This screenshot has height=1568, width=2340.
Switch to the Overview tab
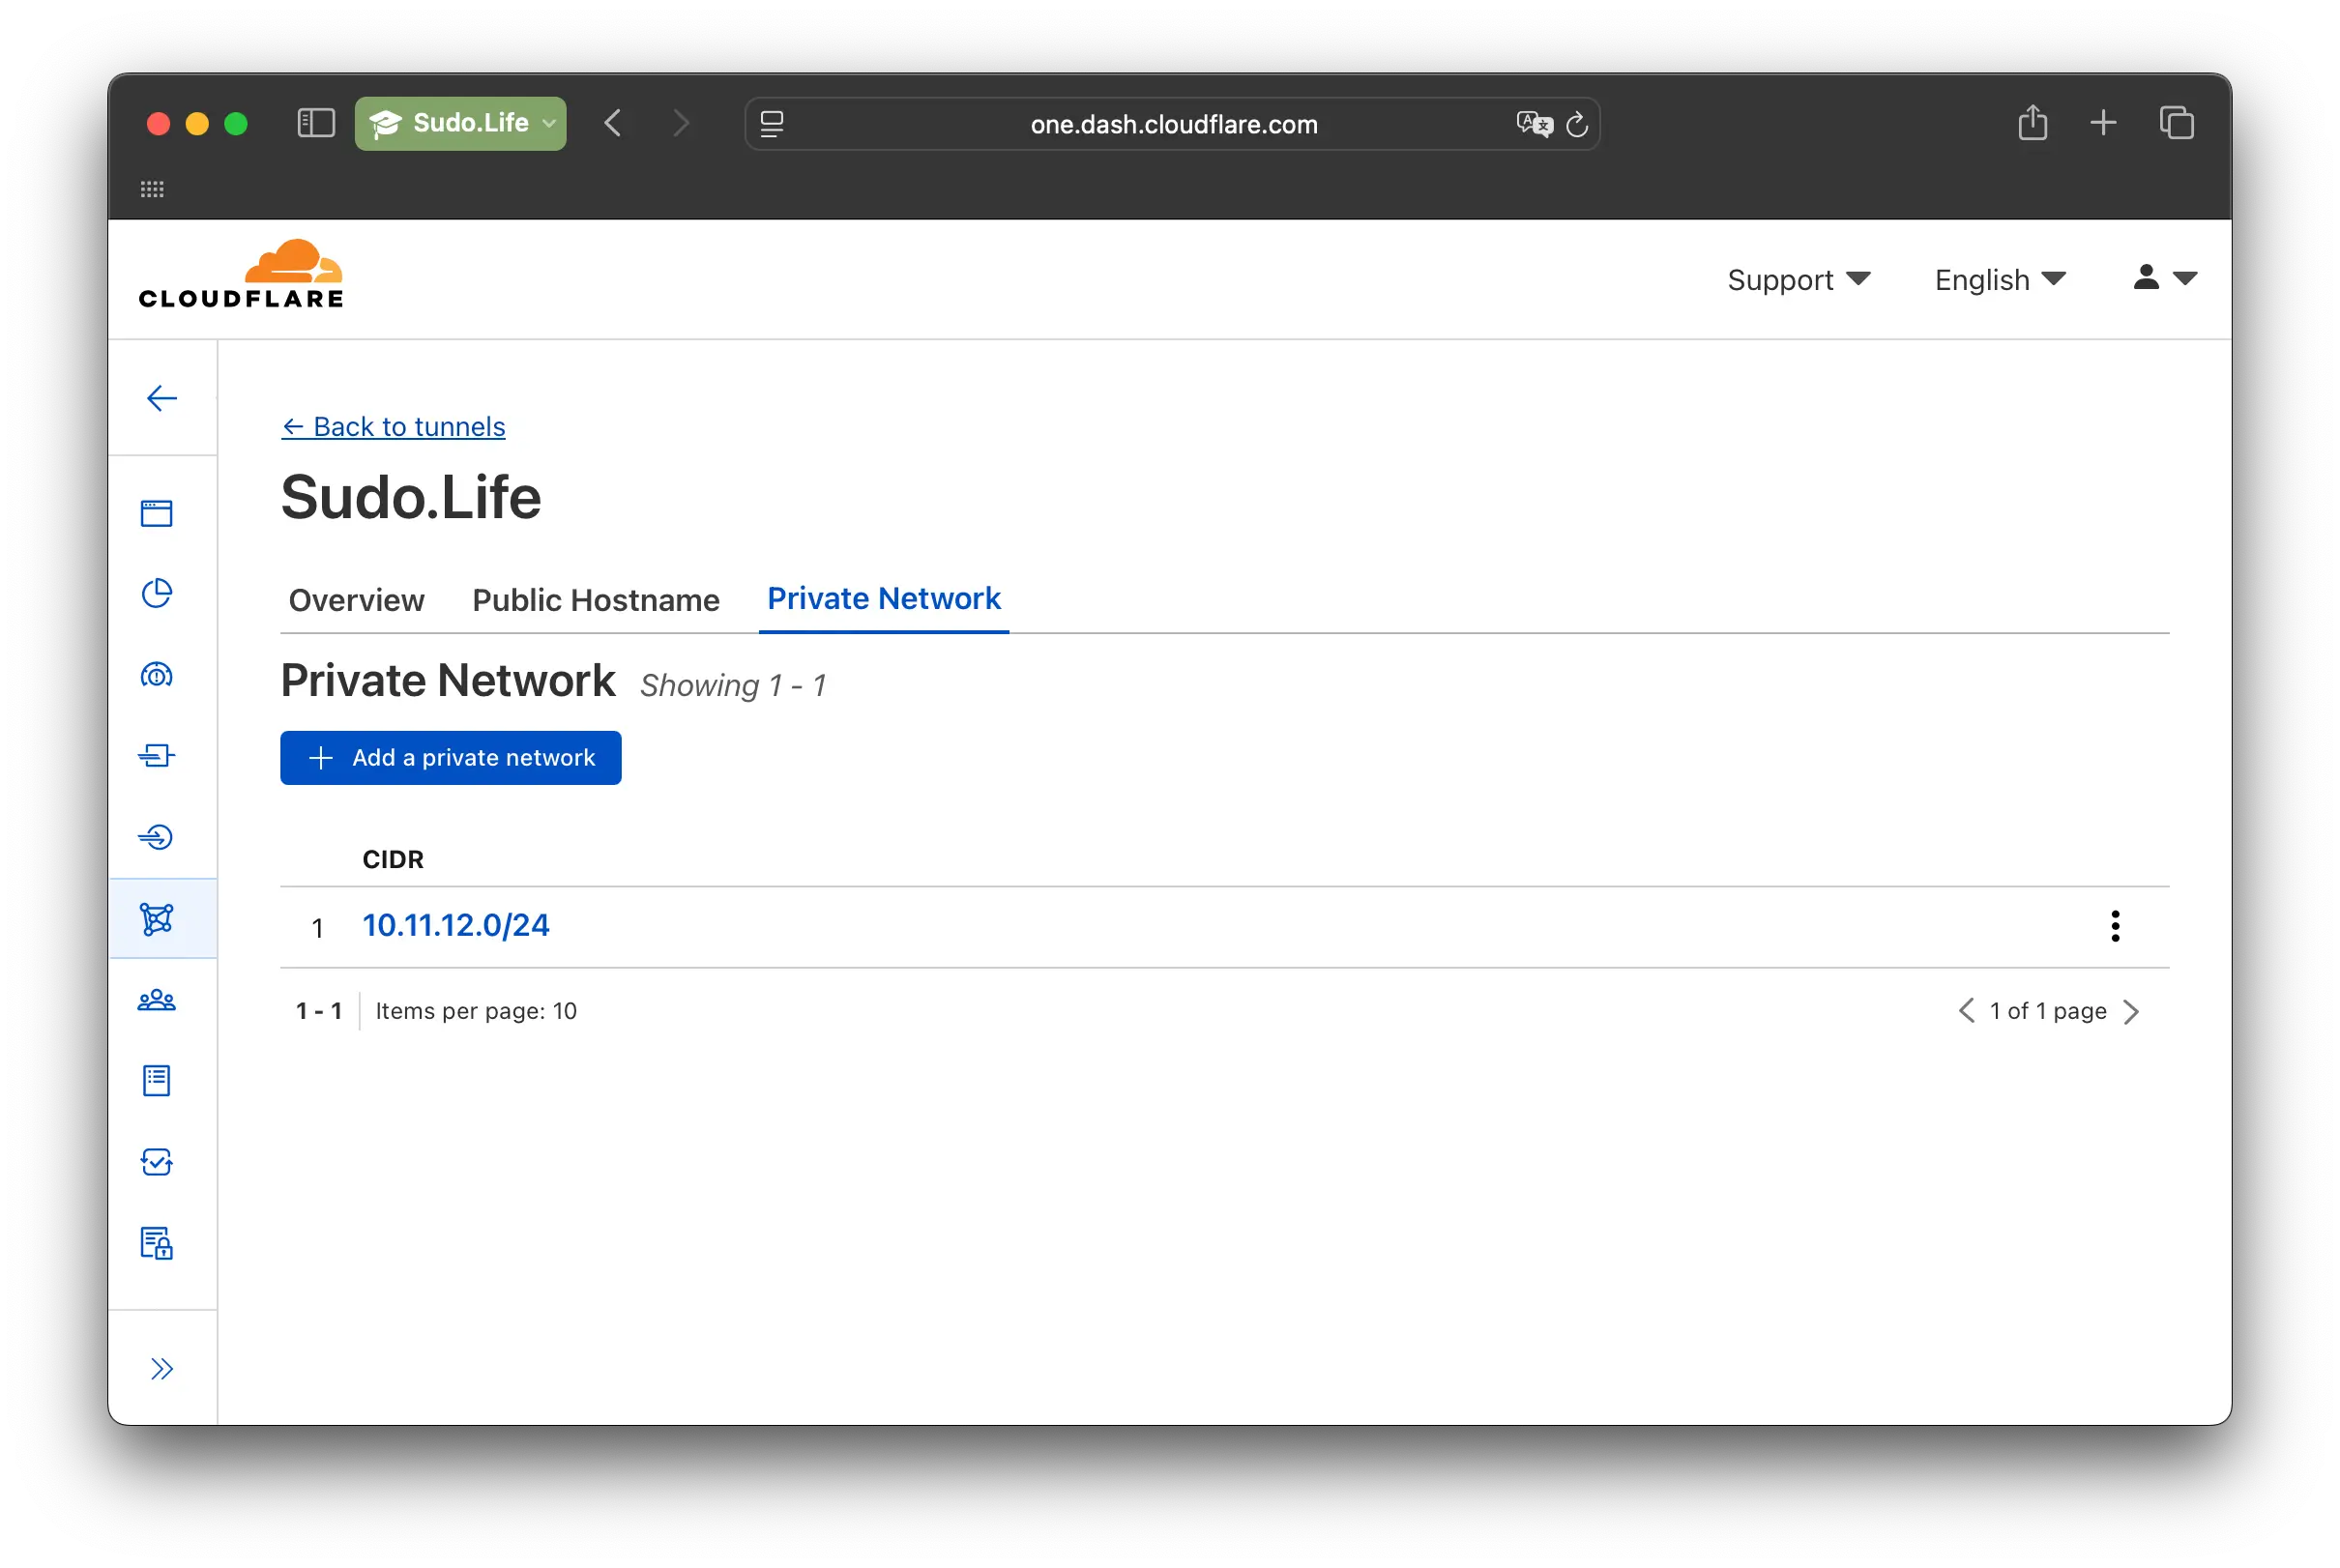coord(356,599)
